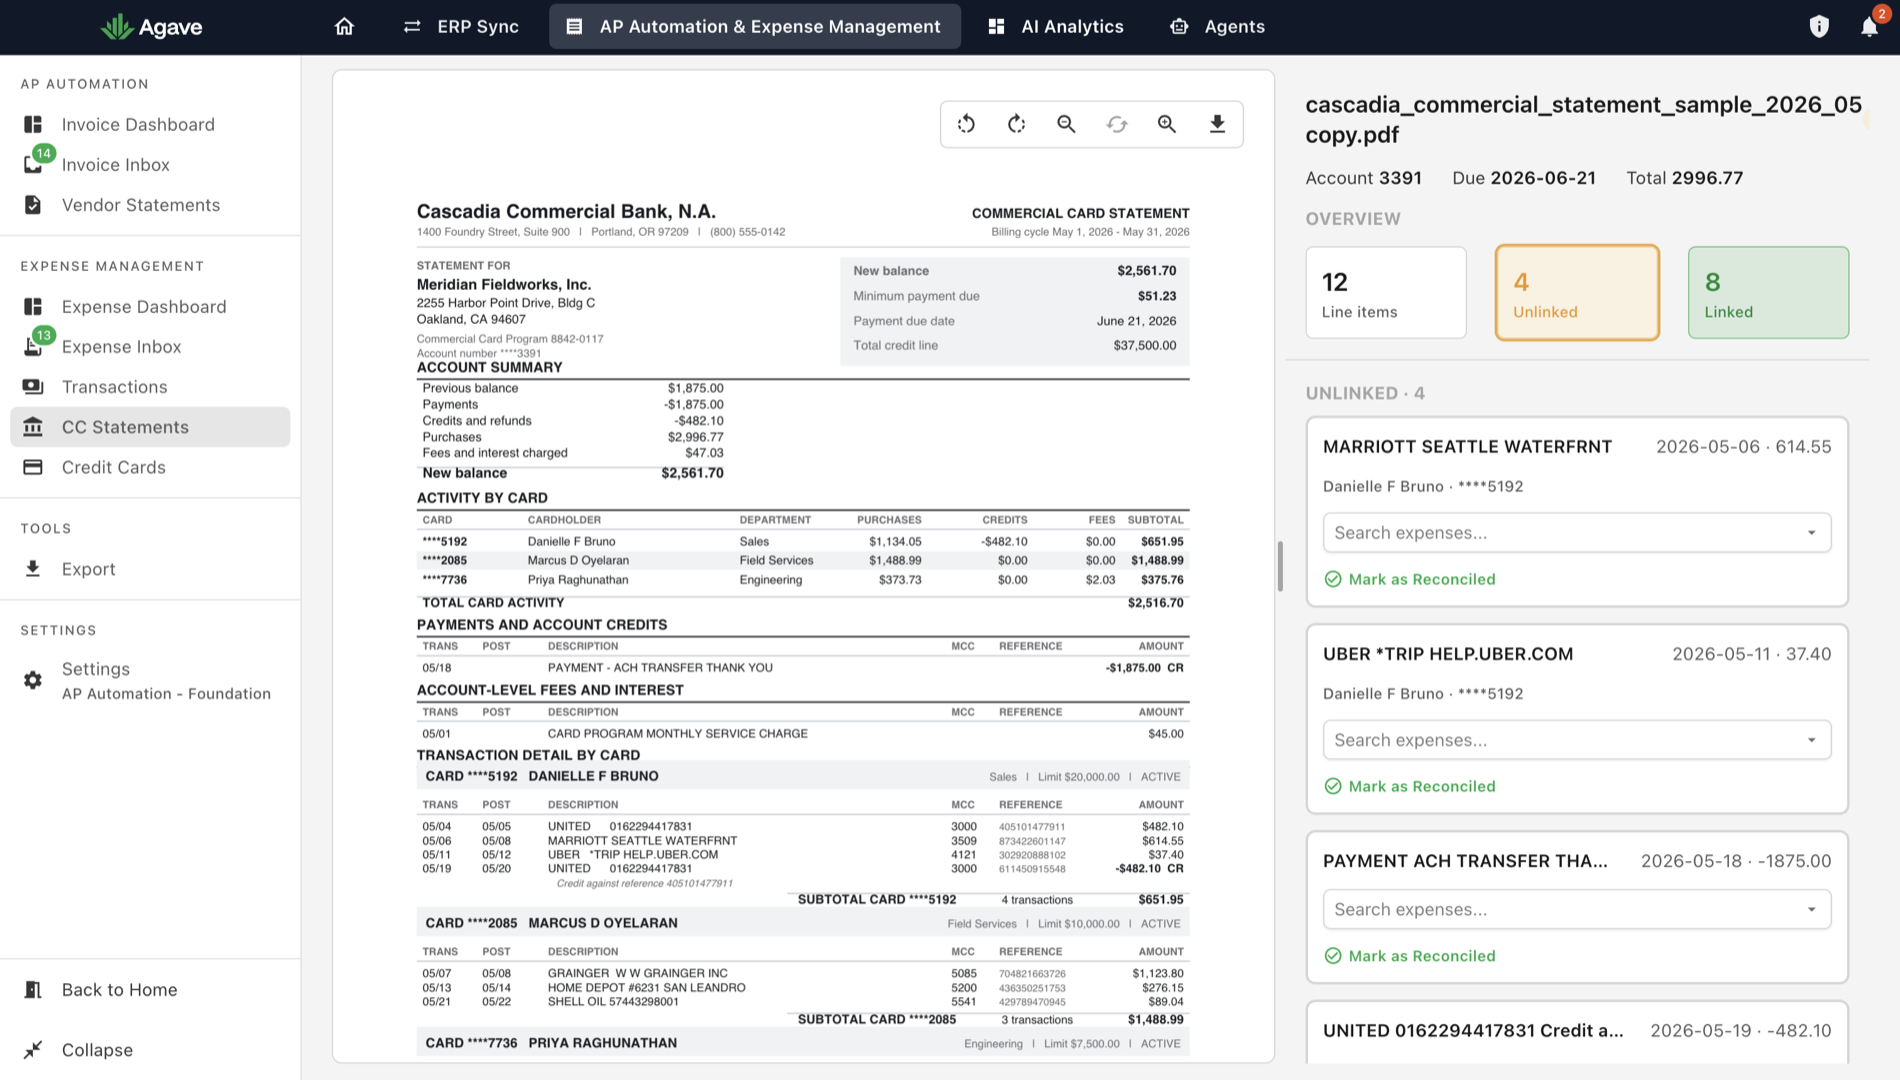Click the Home icon in top navigation
This screenshot has height=1080, width=1900.
tap(344, 26)
